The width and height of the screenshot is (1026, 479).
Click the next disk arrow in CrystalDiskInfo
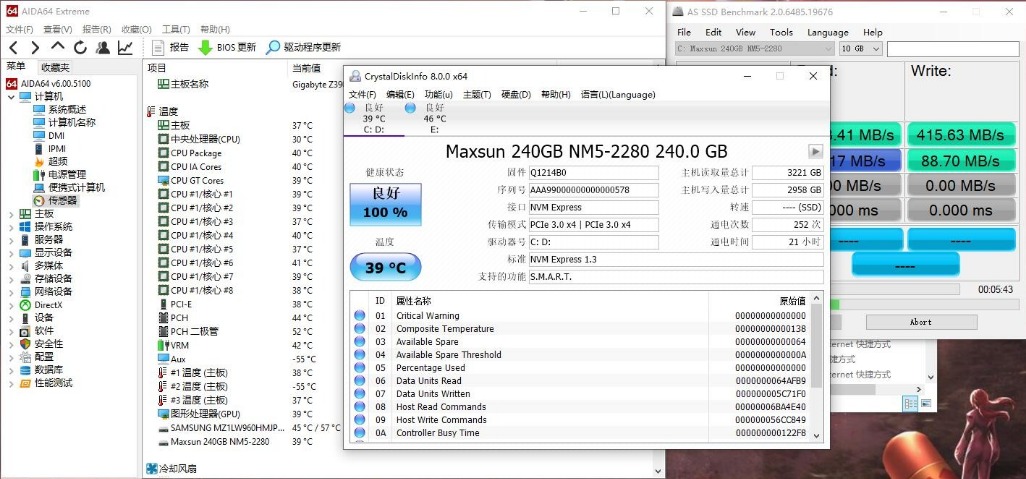click(816, 152)
